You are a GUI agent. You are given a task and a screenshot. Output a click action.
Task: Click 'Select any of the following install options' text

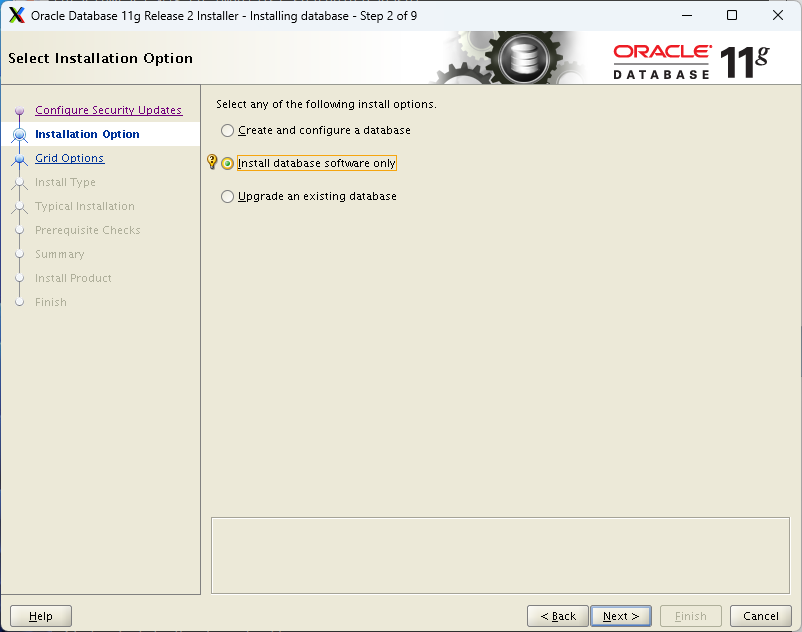[326, 104]
